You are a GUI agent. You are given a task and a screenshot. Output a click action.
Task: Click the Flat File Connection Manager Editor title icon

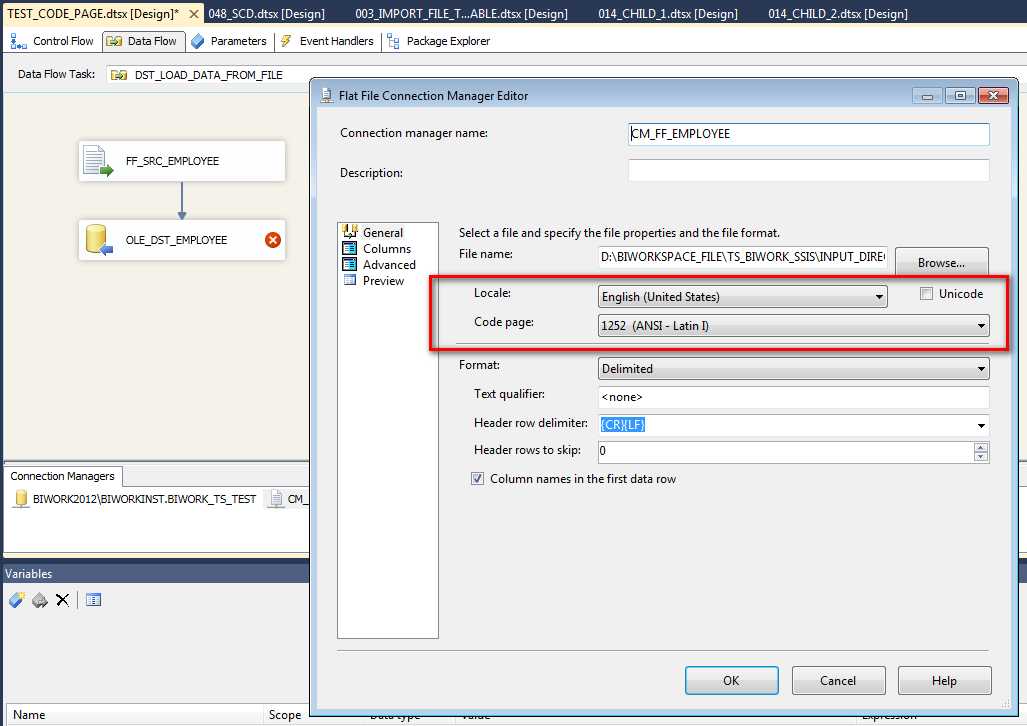(326, 96)
